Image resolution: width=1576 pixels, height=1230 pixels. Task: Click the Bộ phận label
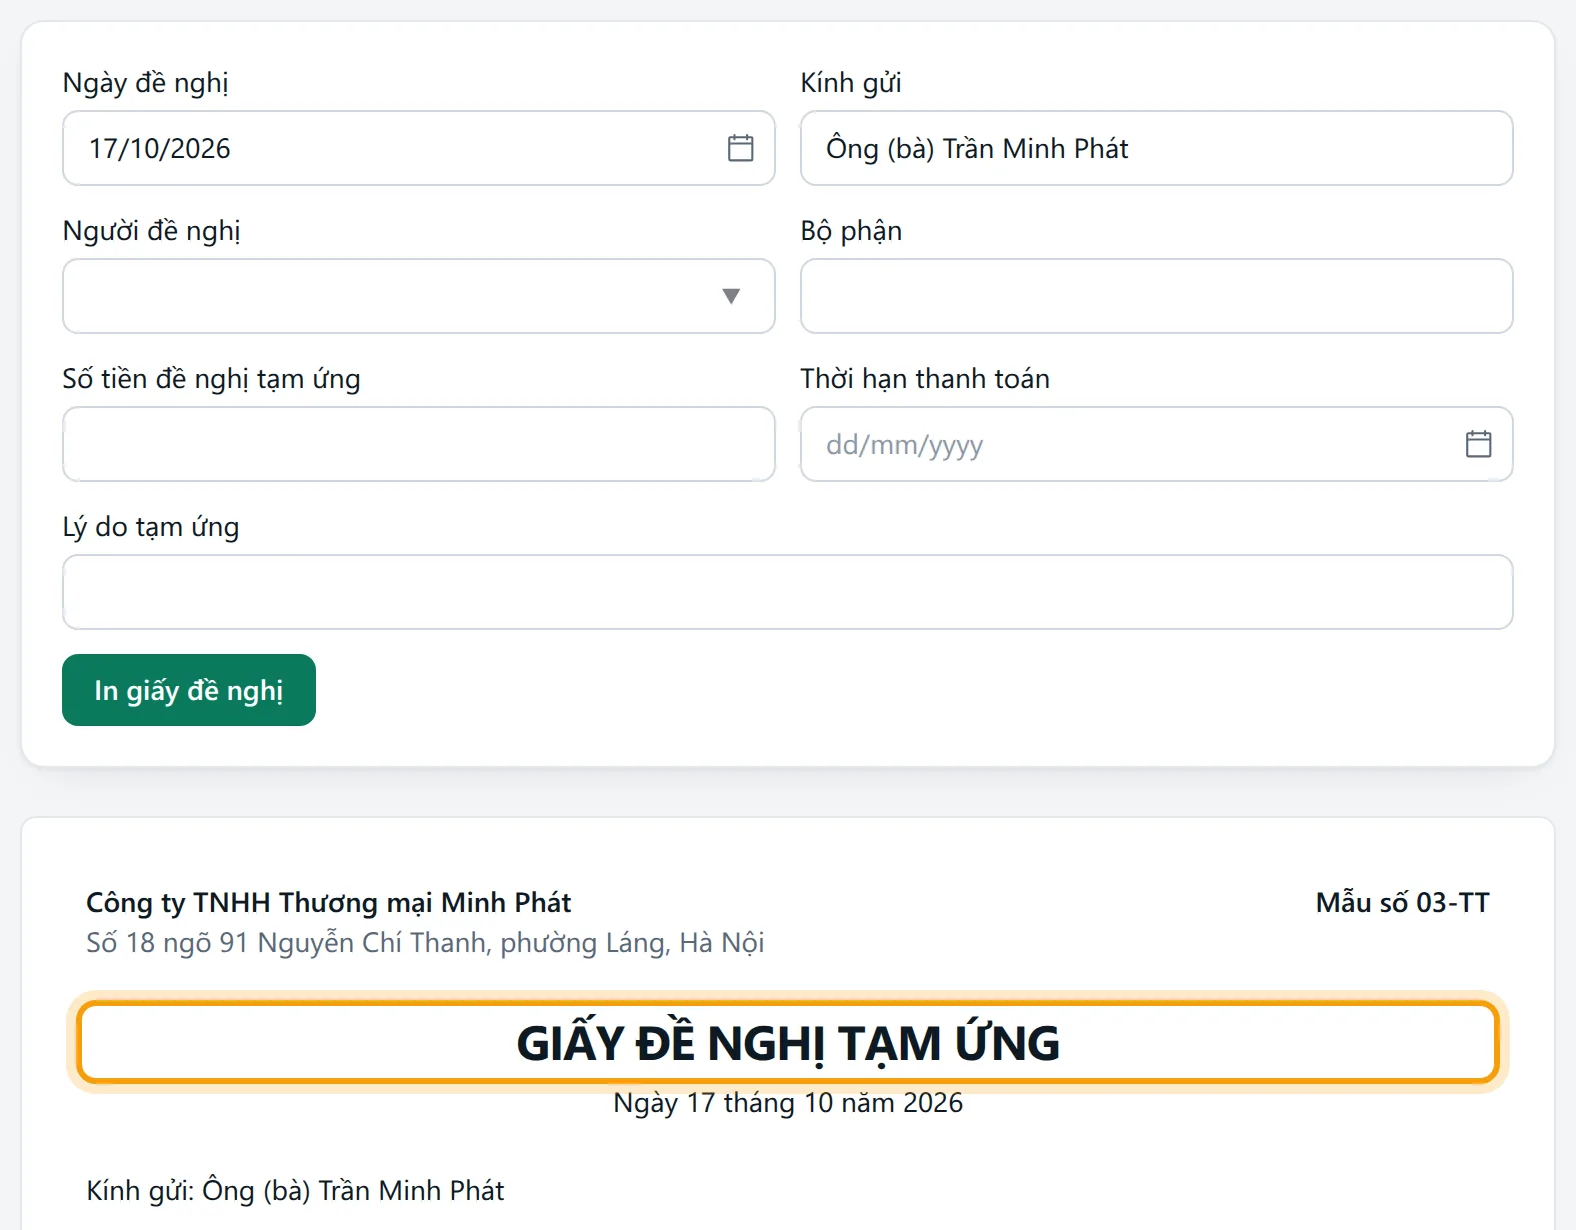[x=851, y=231]
